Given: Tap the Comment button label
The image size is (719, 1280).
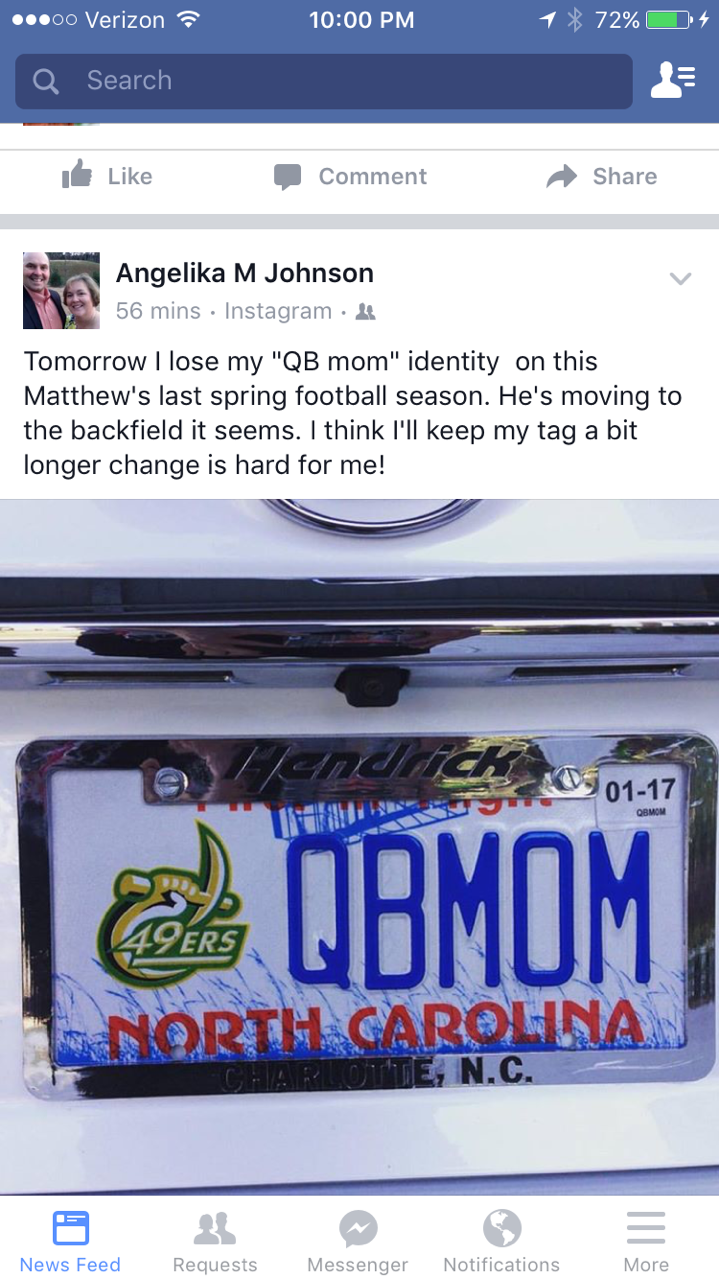Looking at the screenshot, I should coord(373,177).
